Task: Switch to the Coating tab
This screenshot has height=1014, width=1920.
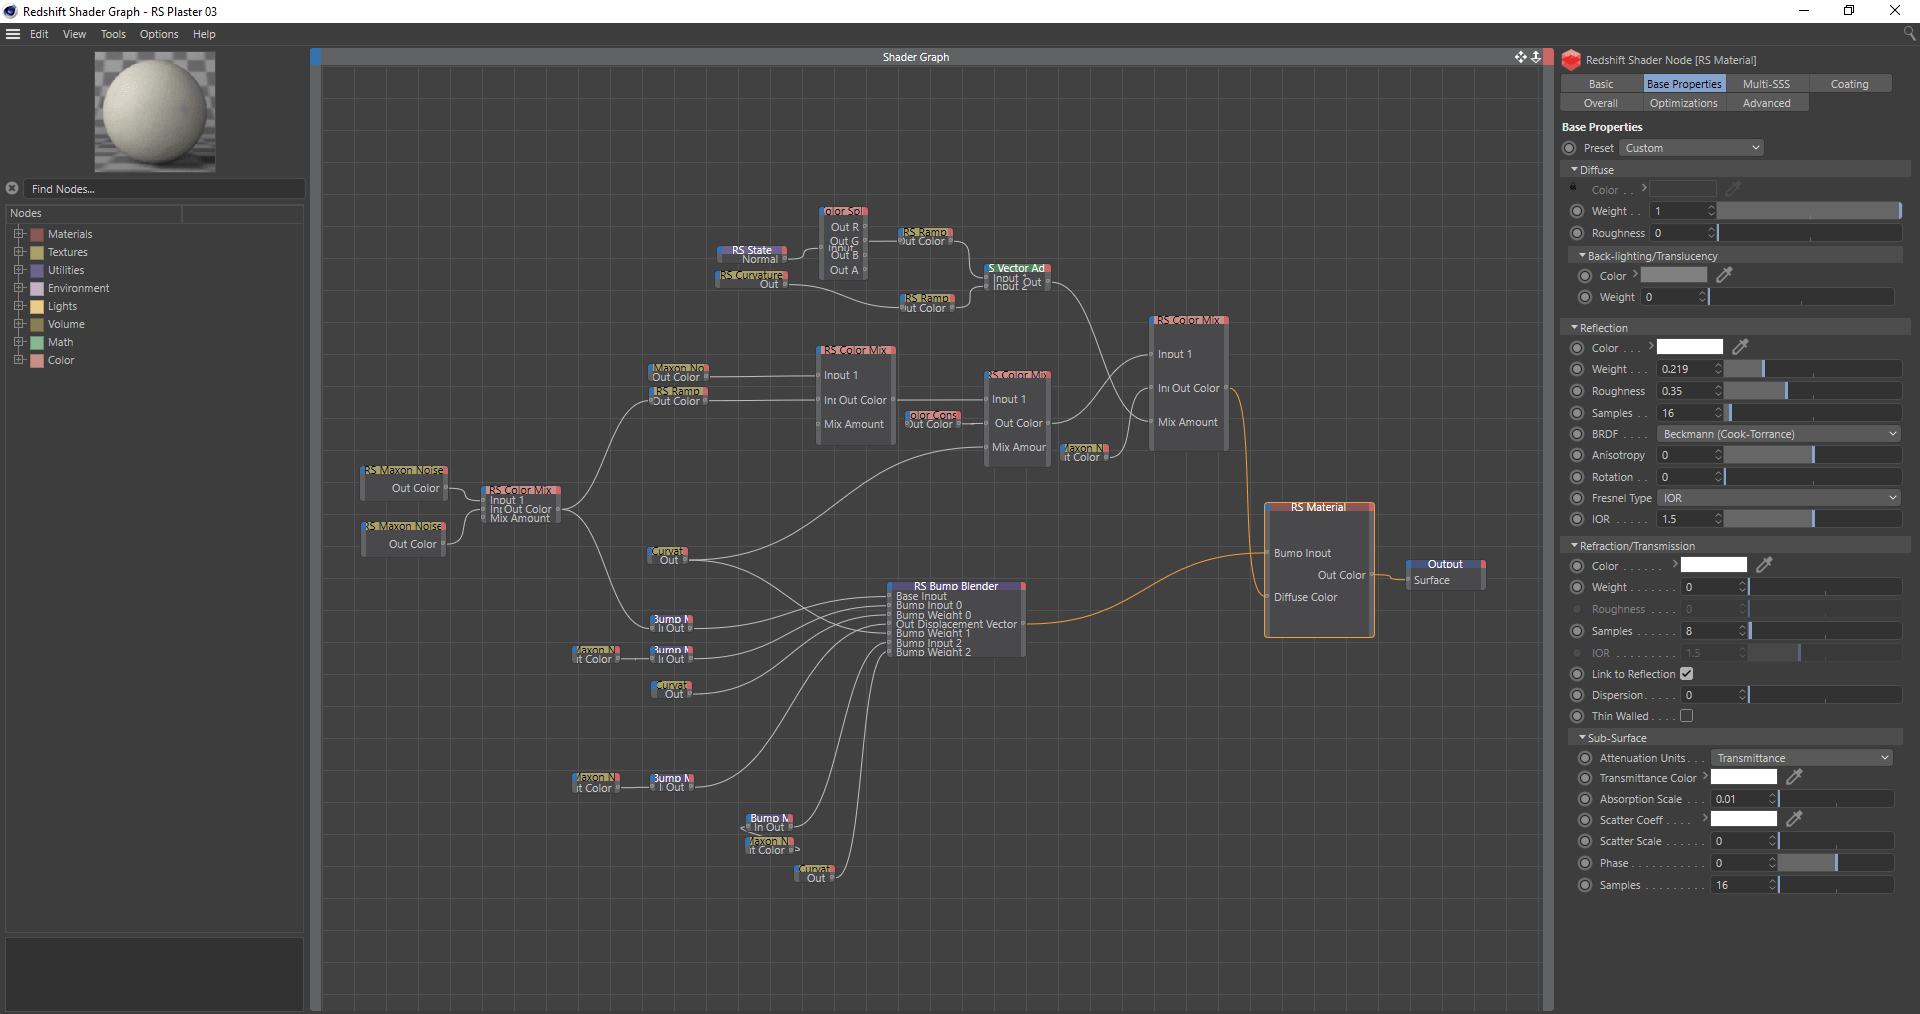Action: 1851,83
